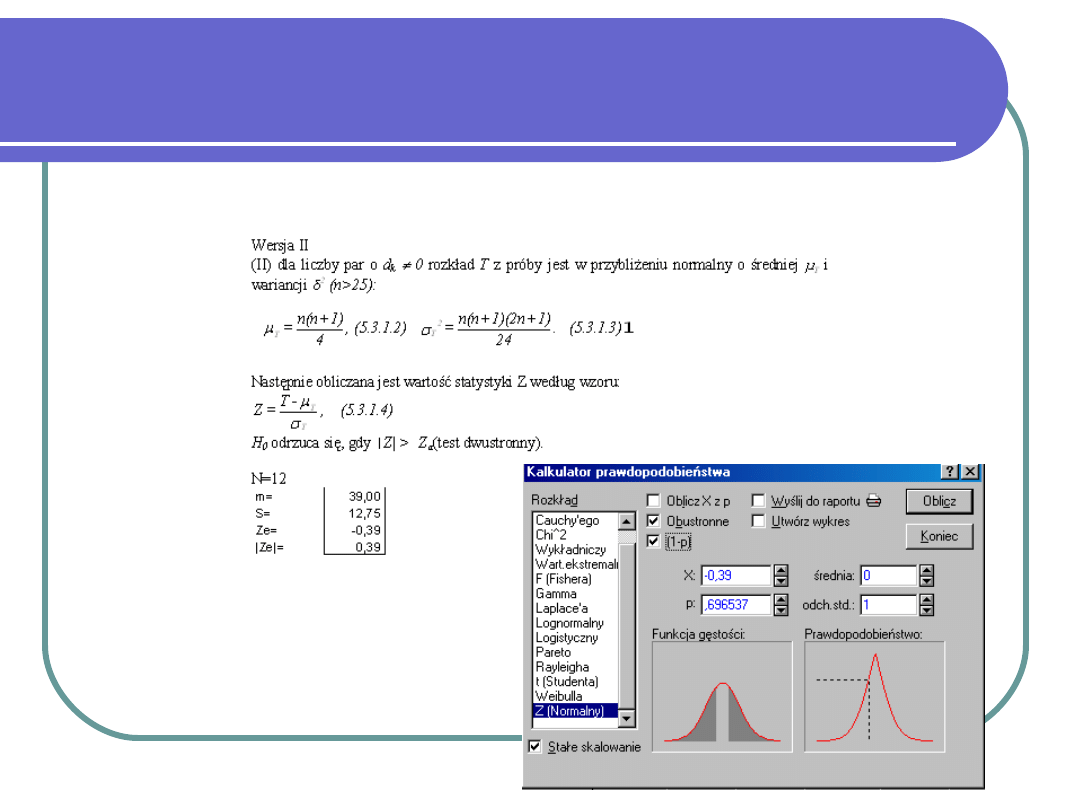Image resolution: width=1080 pixels, height=810 pixels.
Task: Decrease p value with the down spinner
Action: point(780,610)
